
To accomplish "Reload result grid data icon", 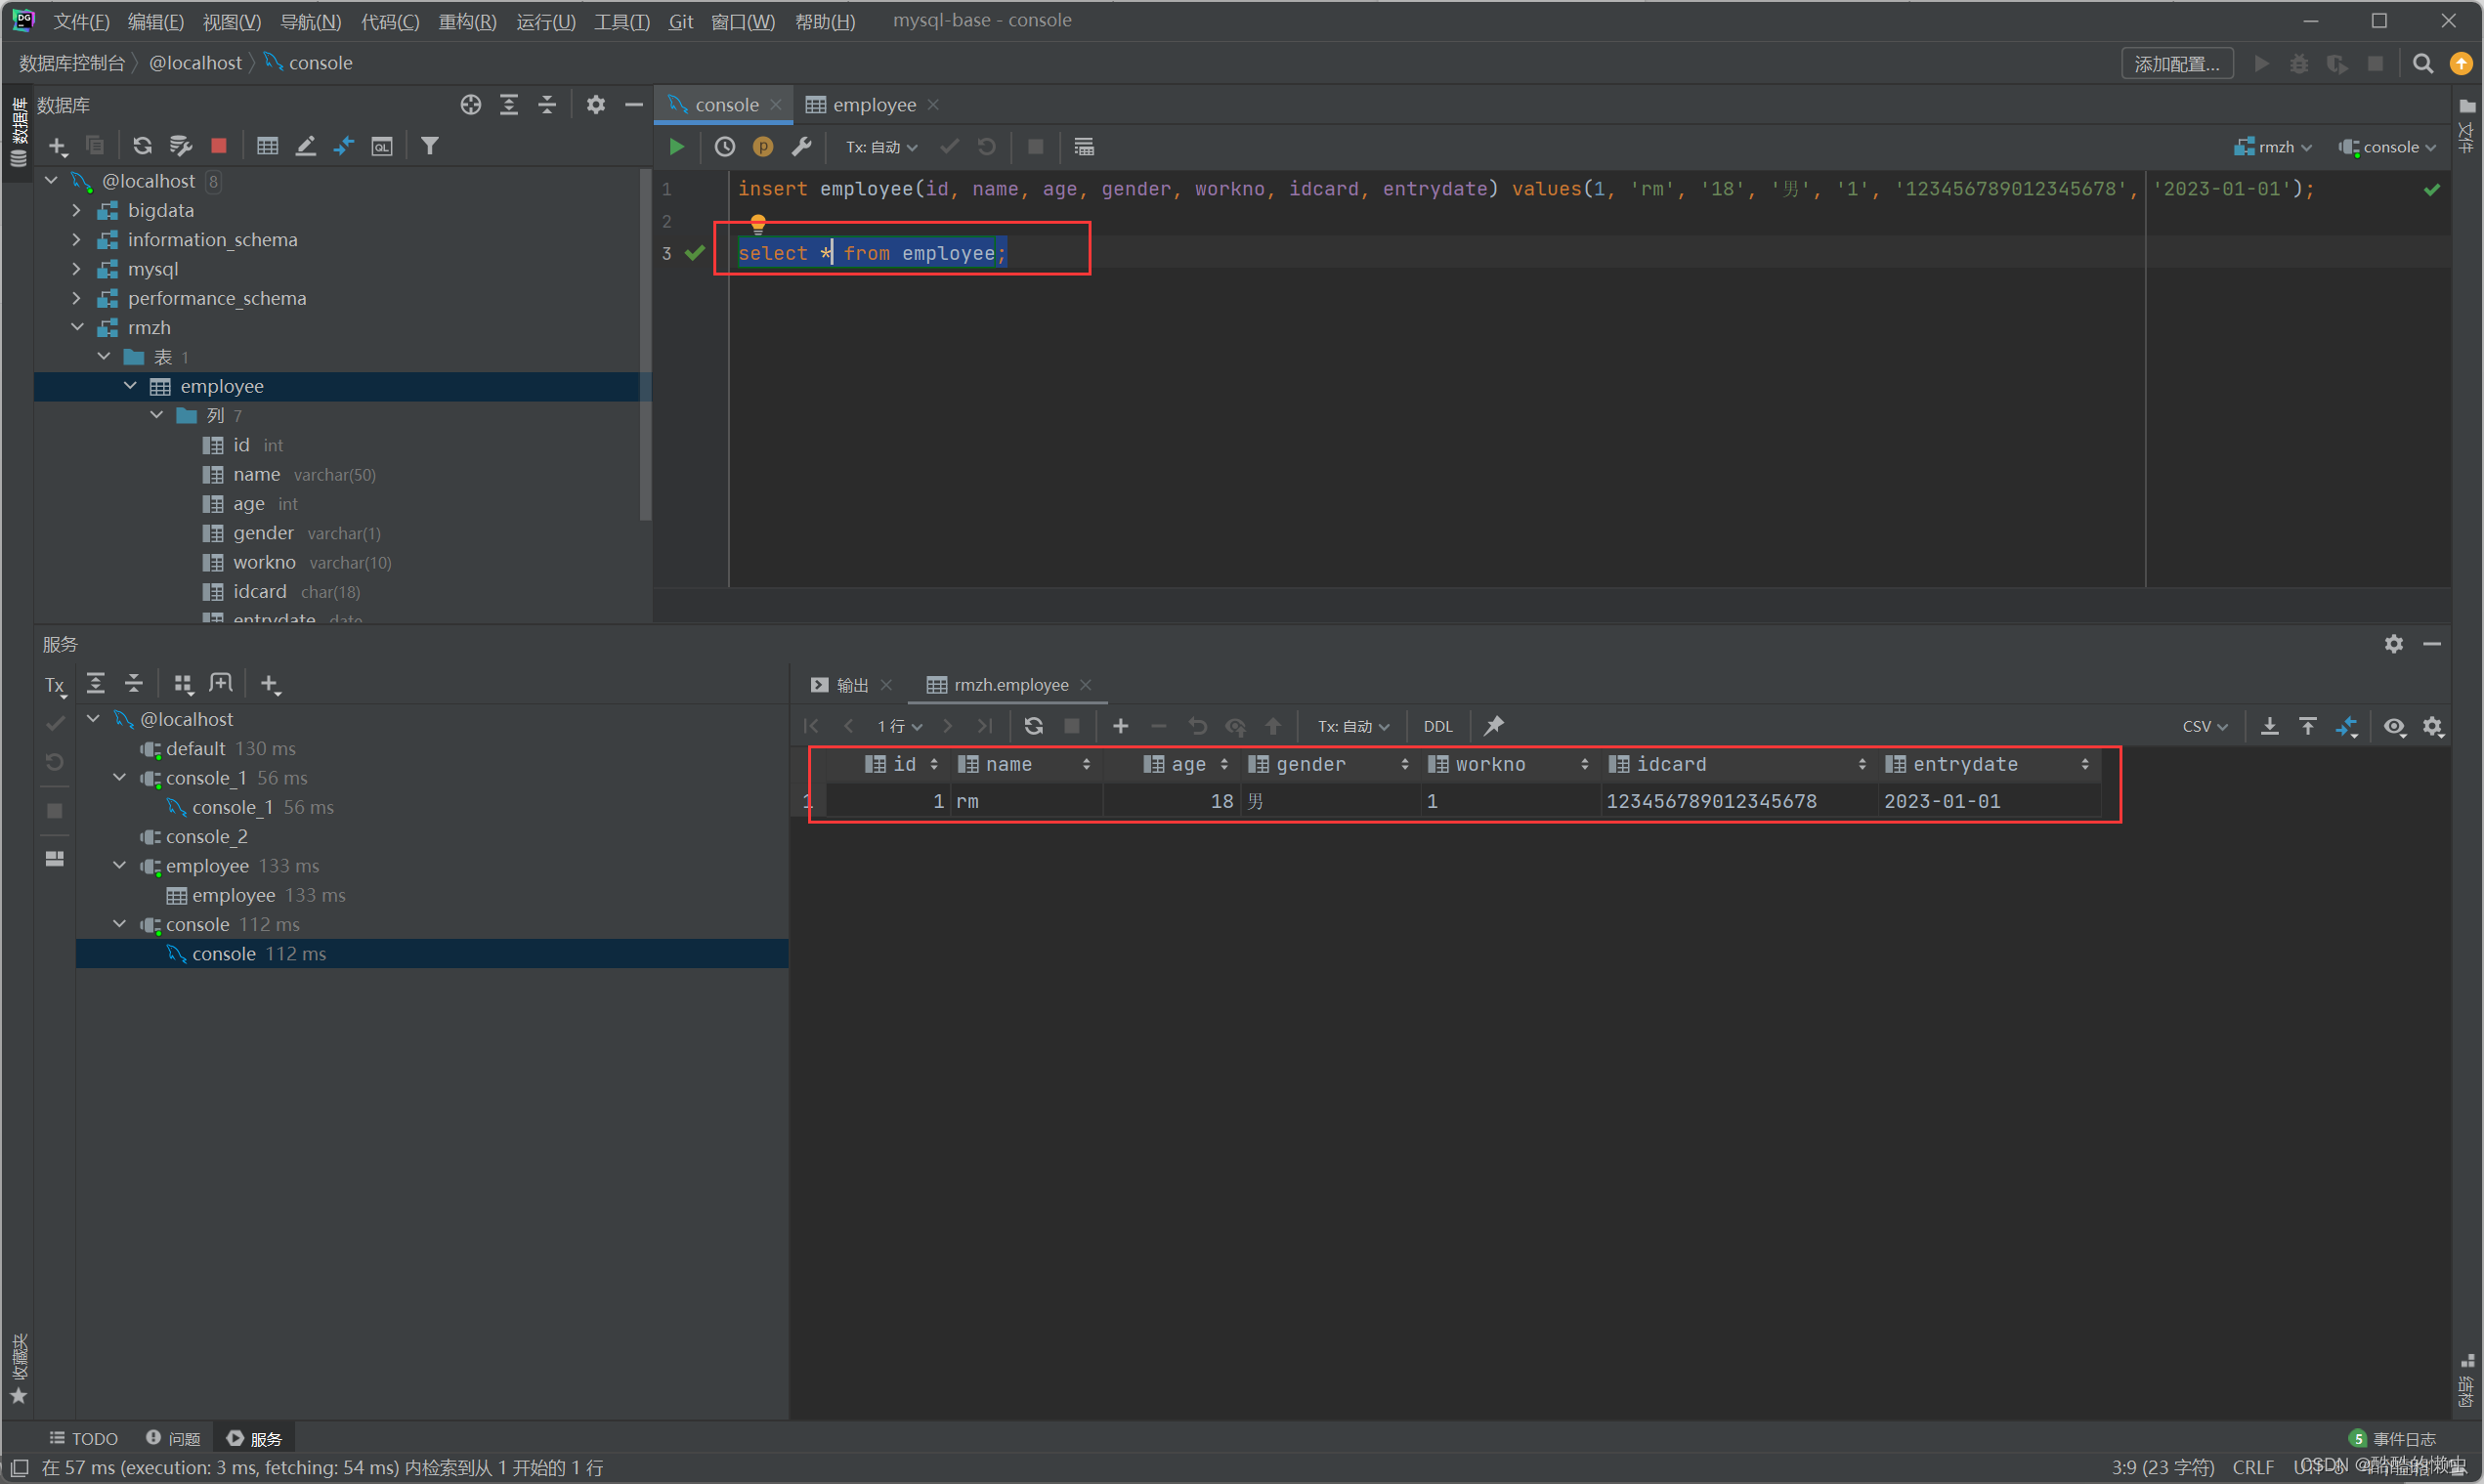I will 1033,726.
